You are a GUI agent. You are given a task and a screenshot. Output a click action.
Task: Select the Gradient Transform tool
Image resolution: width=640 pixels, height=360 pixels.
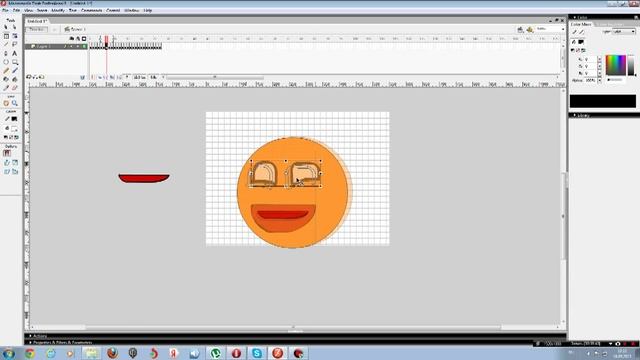pos(15,36)
